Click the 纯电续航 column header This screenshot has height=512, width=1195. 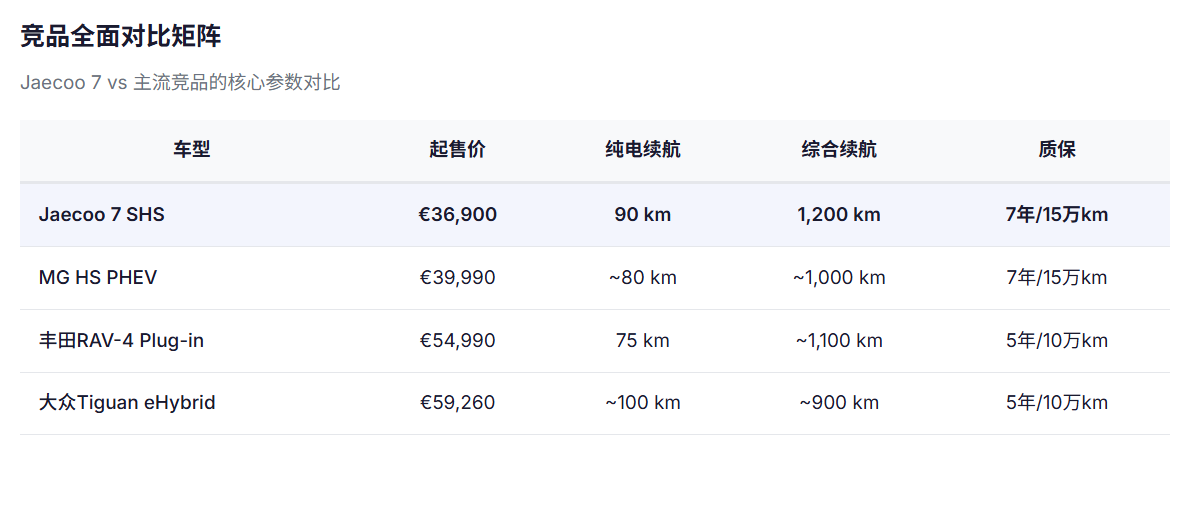(643, 150)
